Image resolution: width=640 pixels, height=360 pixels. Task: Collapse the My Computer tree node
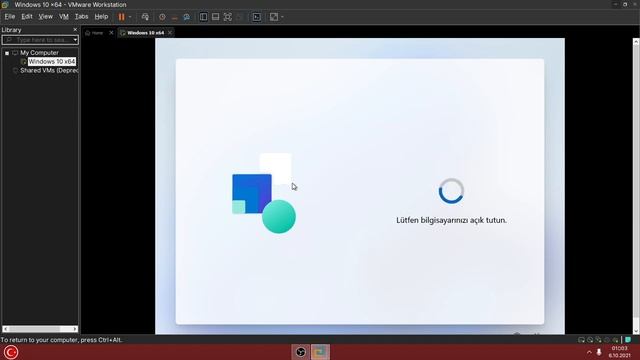click(7, 53)
